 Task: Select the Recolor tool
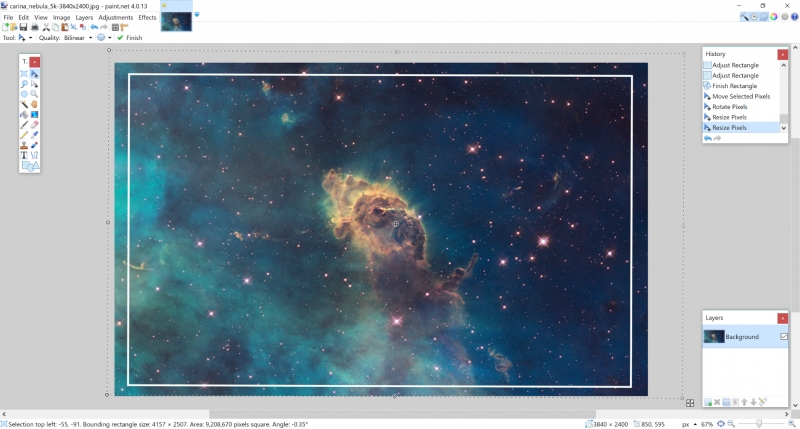tap(34, 145)
